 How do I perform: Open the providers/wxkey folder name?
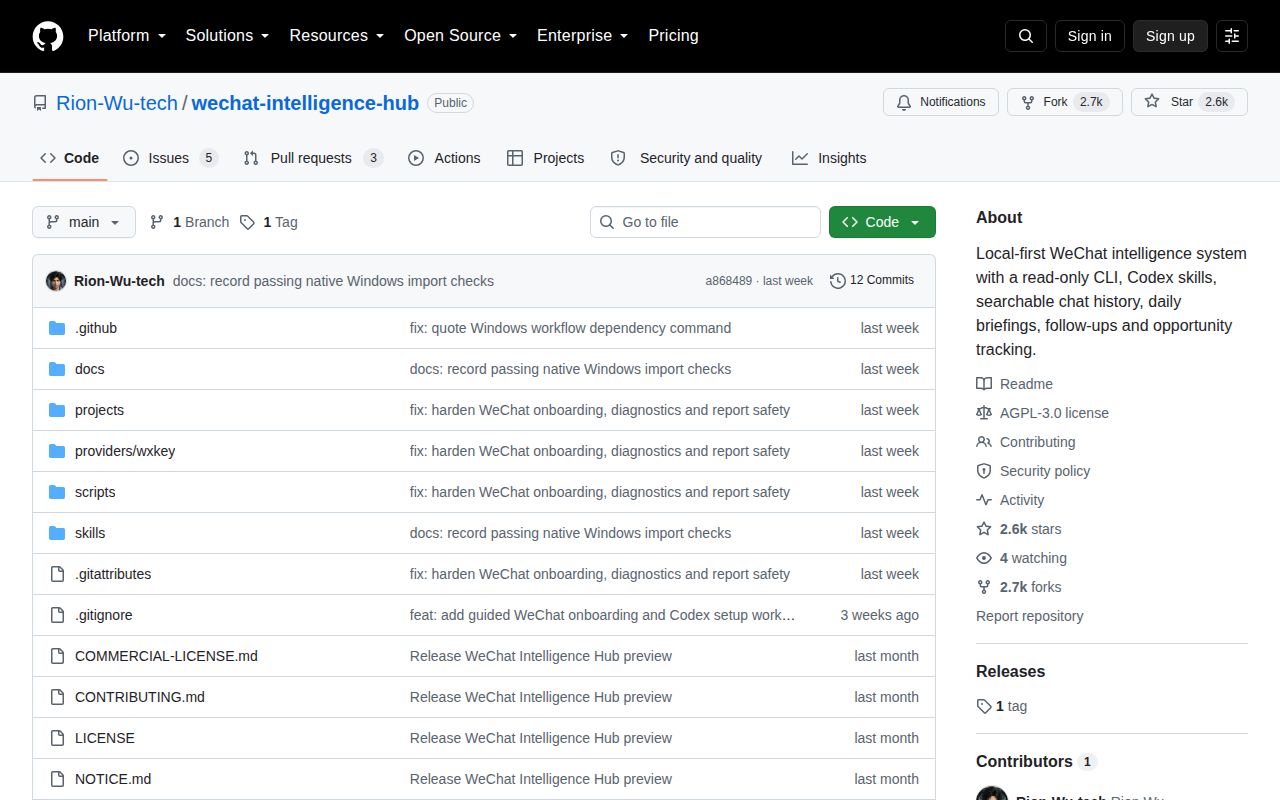click(125, 451)
